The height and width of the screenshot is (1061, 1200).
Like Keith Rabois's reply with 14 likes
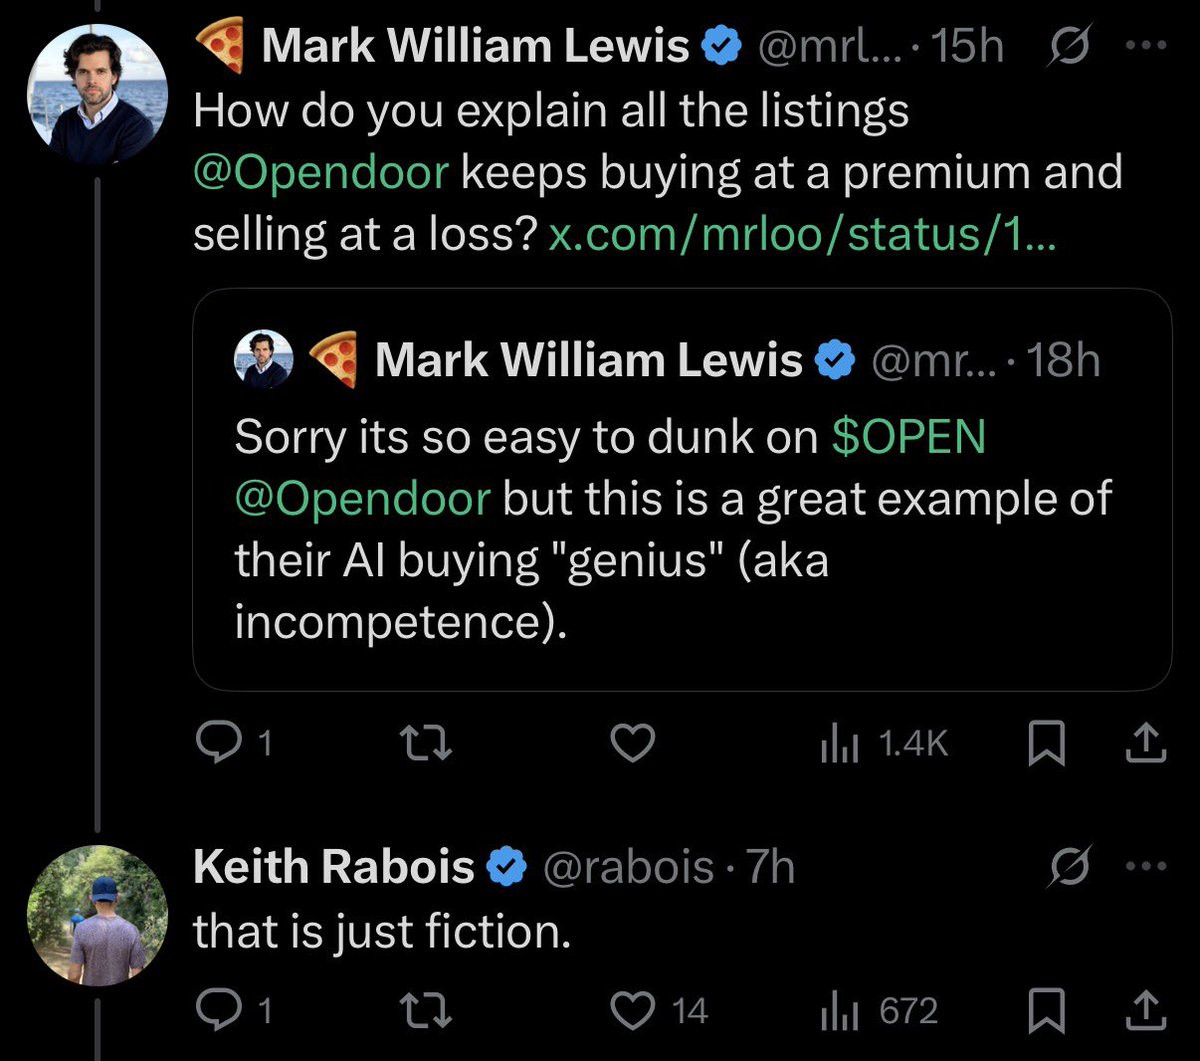(x=660, y=1011)
